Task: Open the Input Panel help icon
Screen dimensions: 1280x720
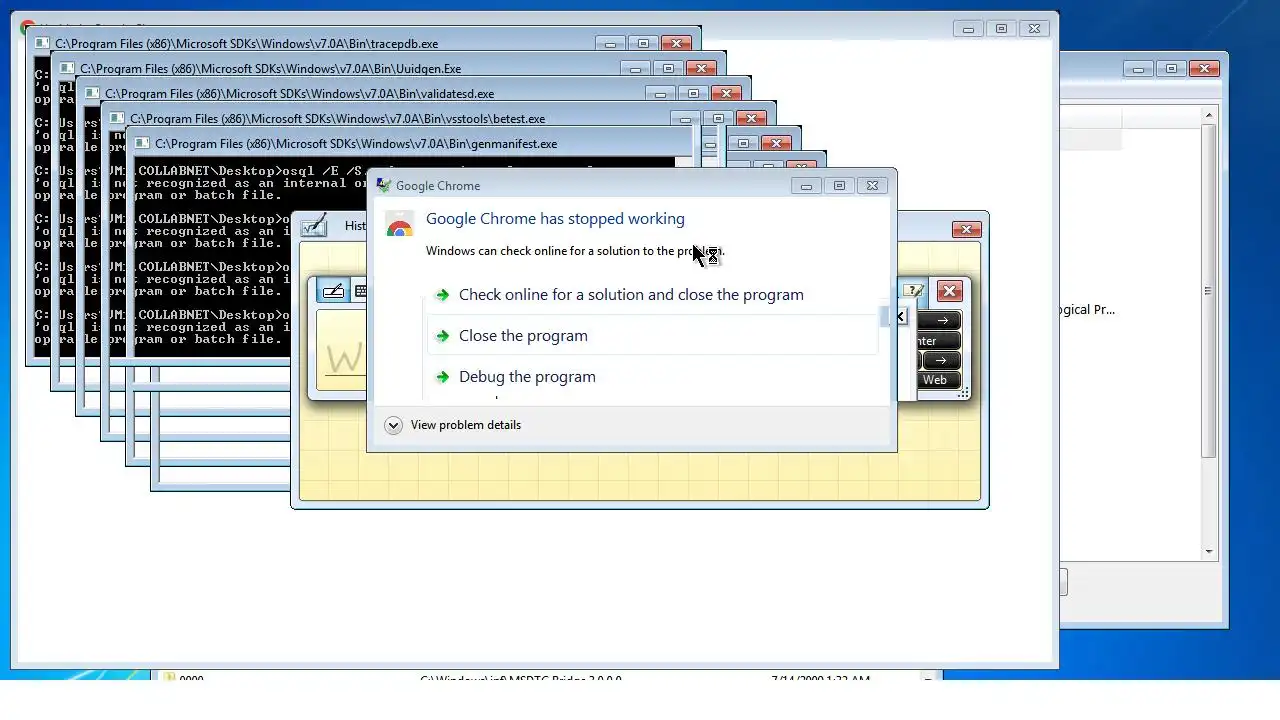Action: tap(912, 291)
